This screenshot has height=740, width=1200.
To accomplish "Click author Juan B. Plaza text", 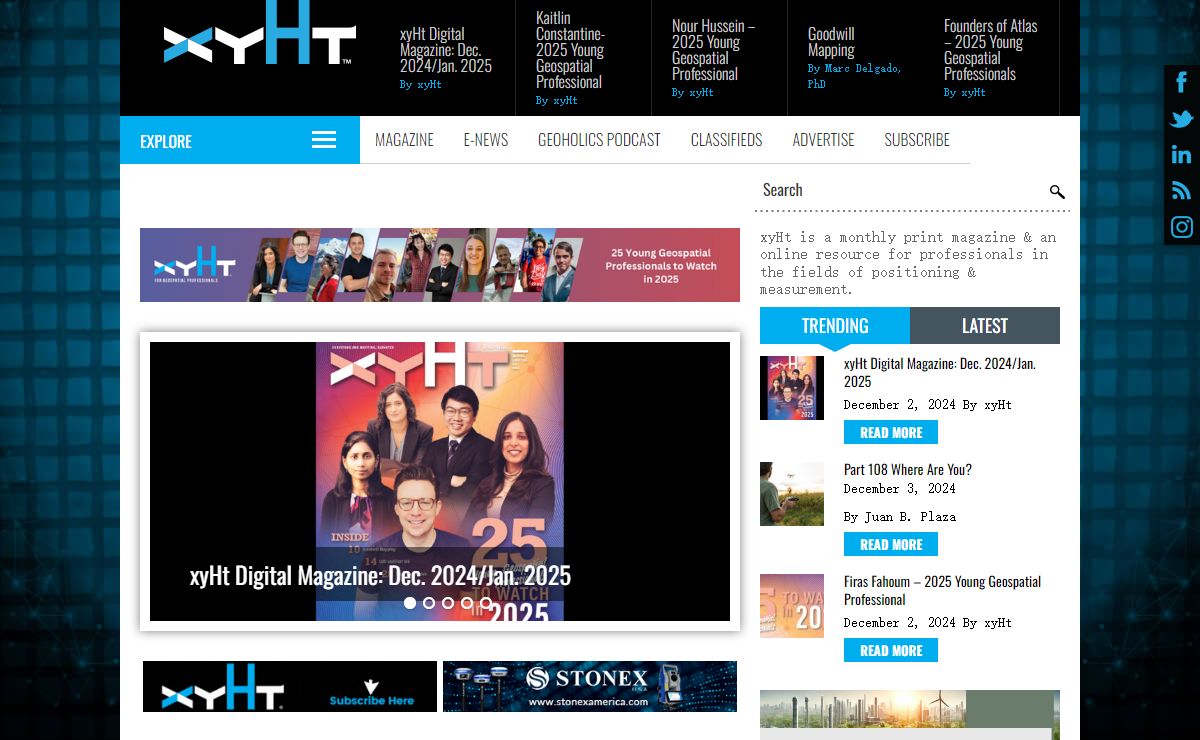I will click(910, 517).
